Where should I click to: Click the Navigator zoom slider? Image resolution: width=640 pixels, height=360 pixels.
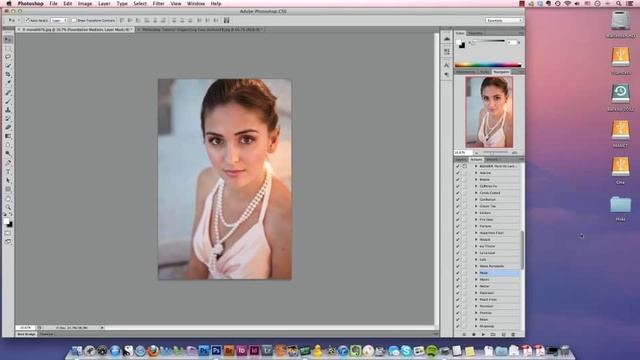[x=496, y=153]
